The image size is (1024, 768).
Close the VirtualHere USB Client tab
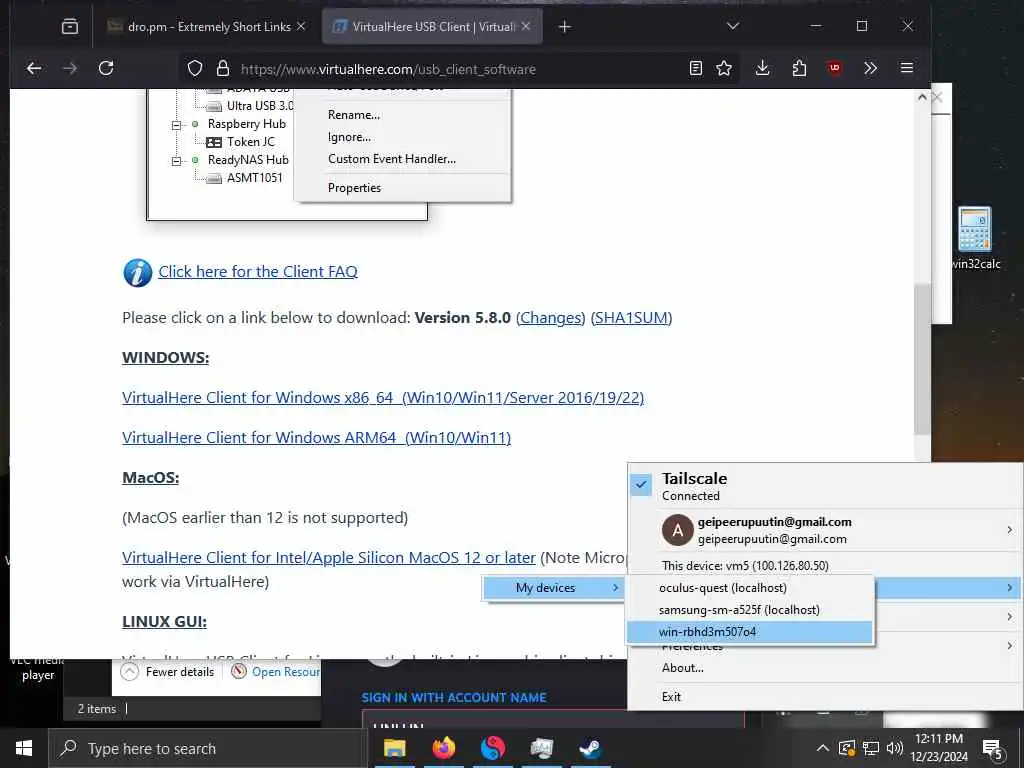[x=526, y=26]
